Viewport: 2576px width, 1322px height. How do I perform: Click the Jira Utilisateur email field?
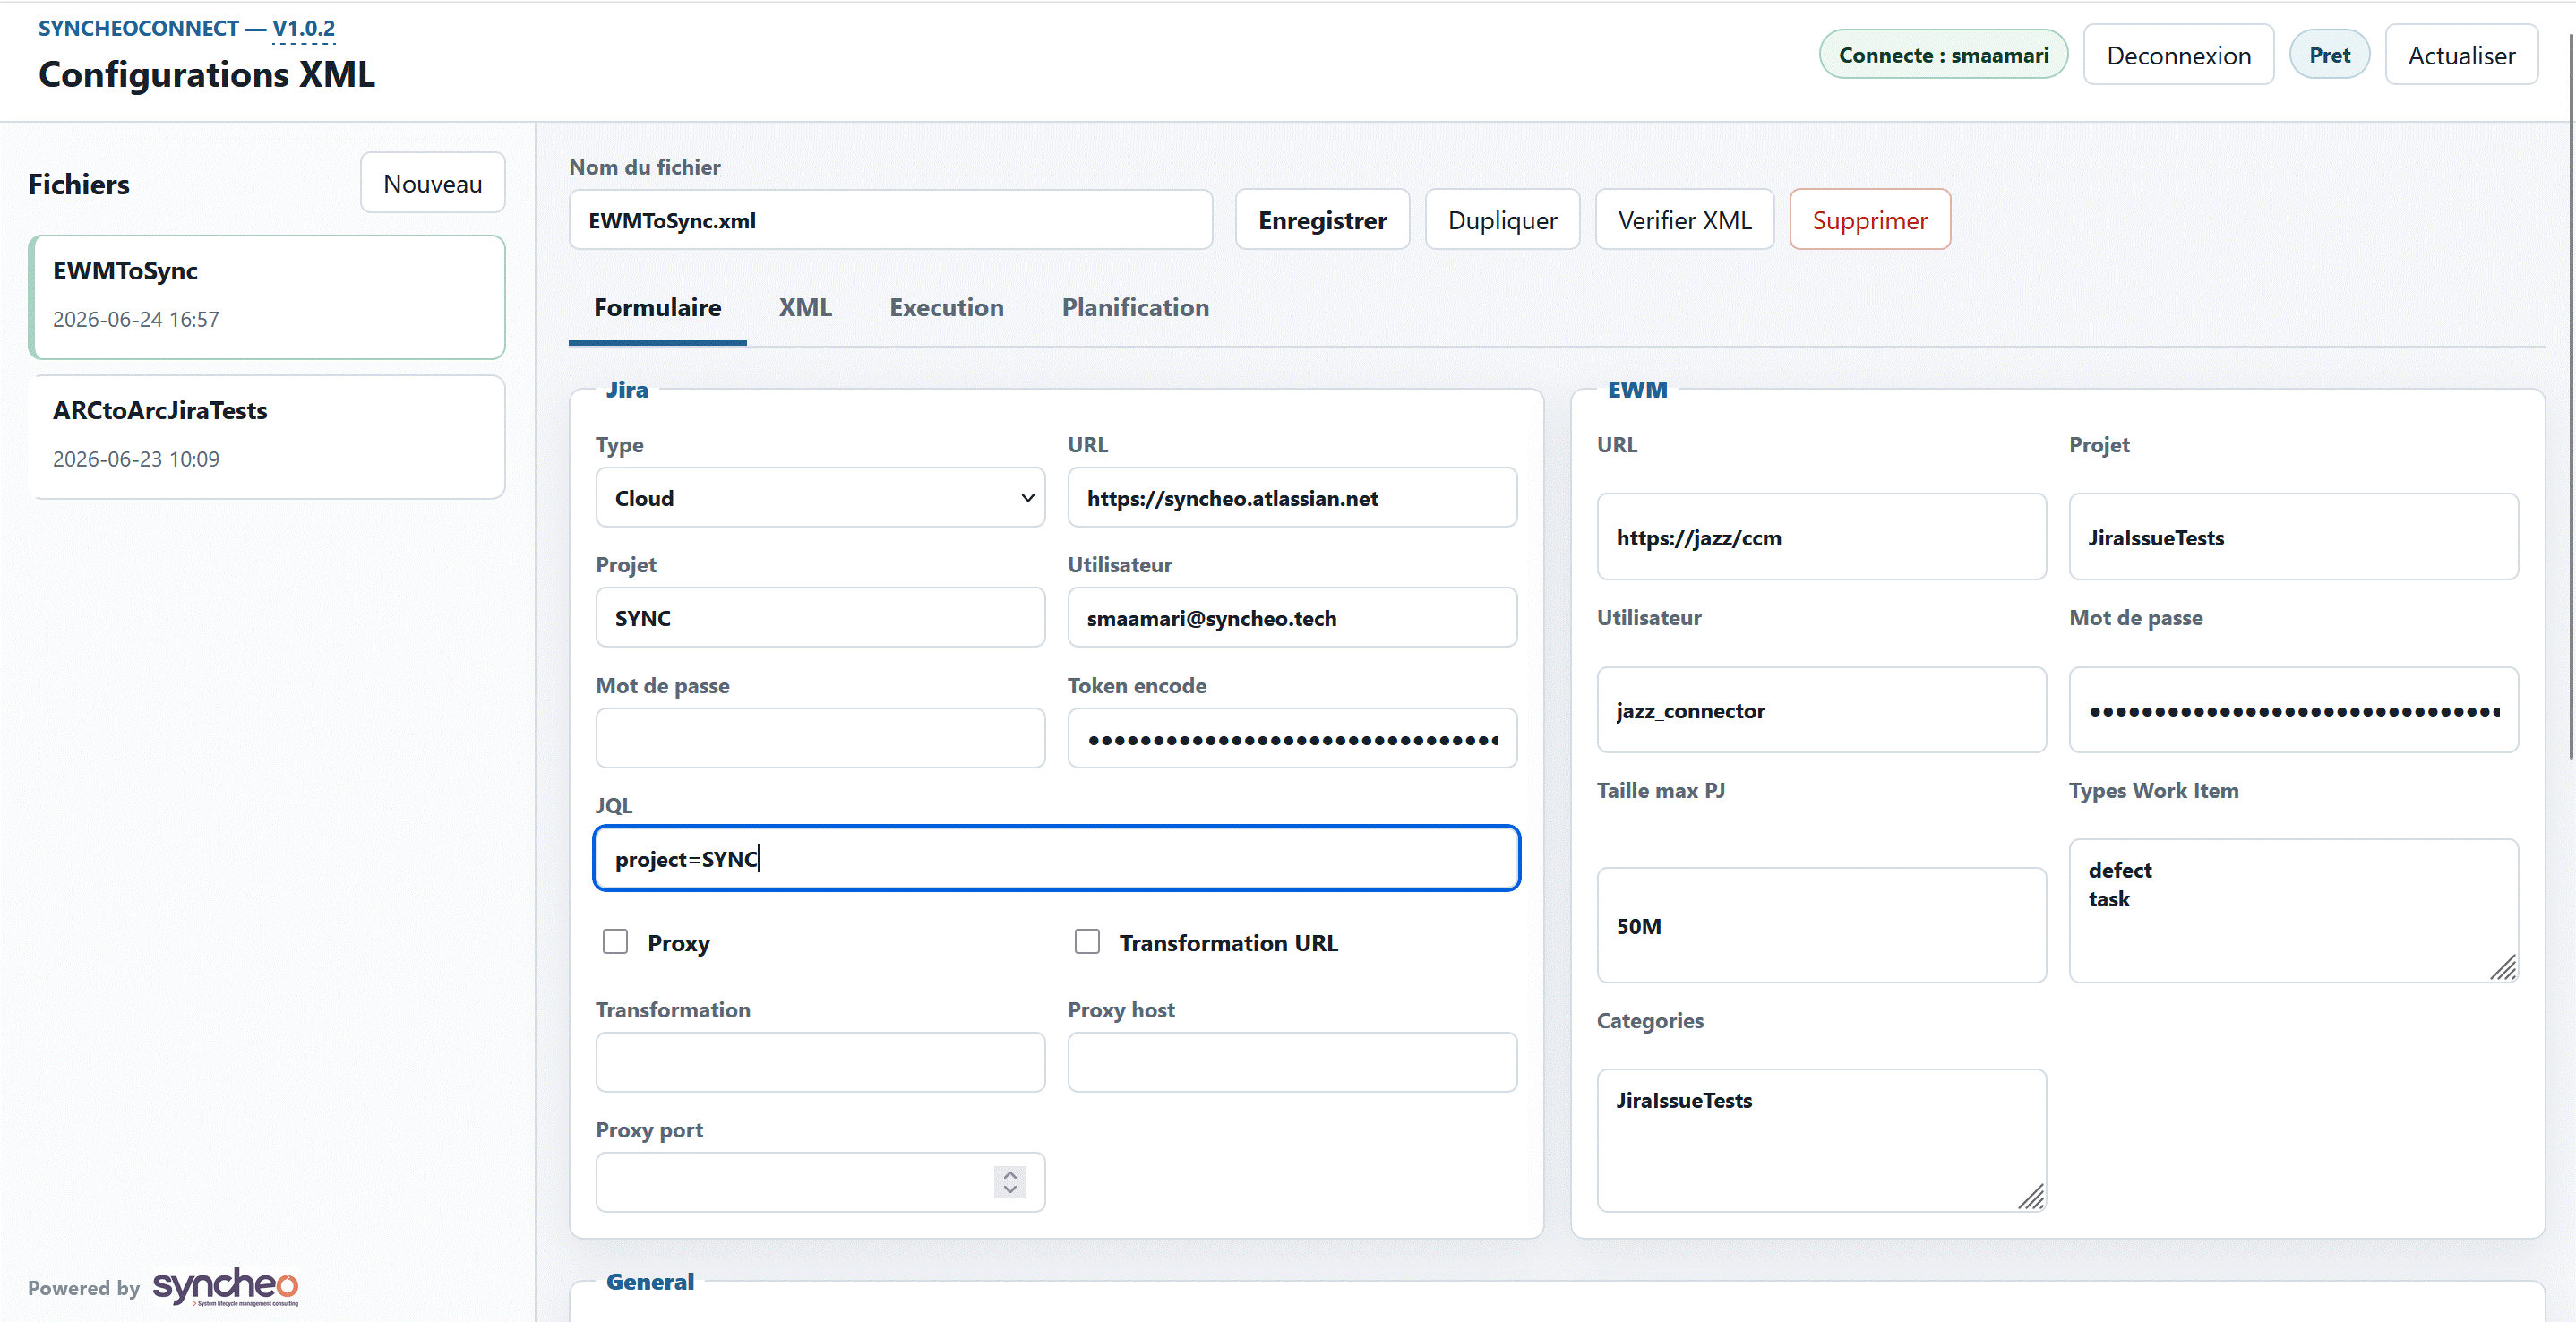pos(1292,618)
